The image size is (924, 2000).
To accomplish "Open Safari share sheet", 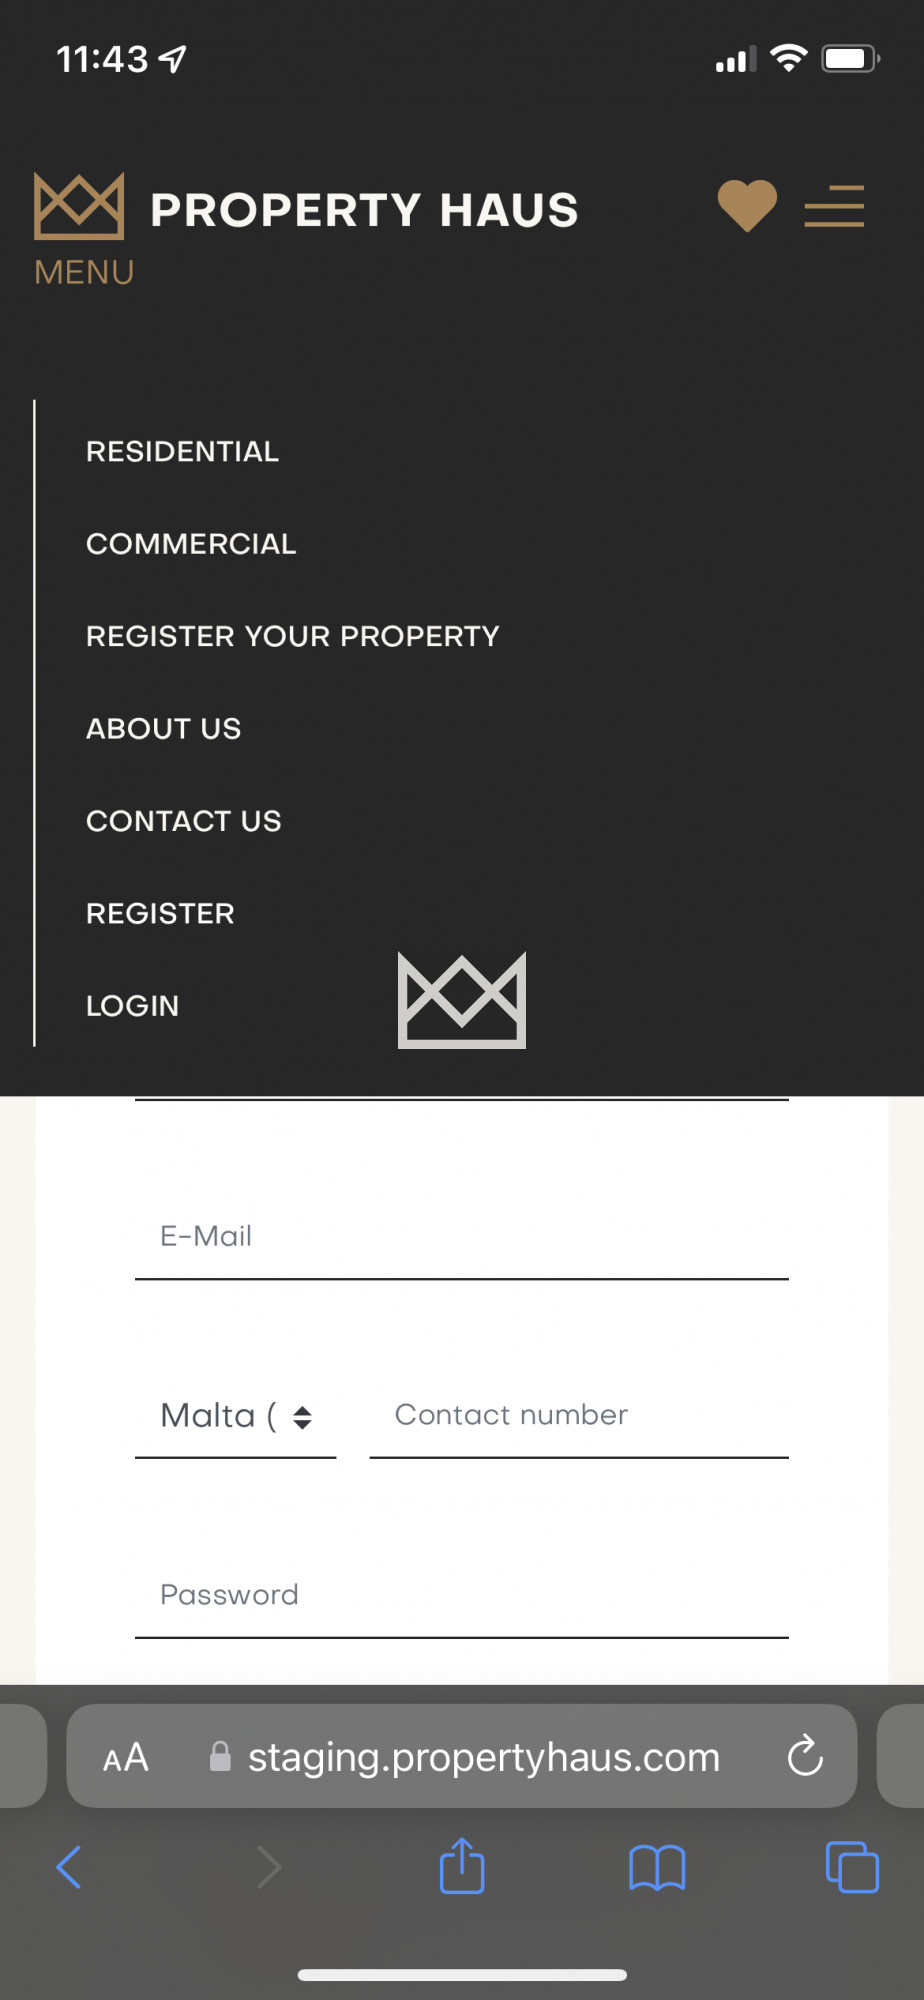I will (462, 1866).
